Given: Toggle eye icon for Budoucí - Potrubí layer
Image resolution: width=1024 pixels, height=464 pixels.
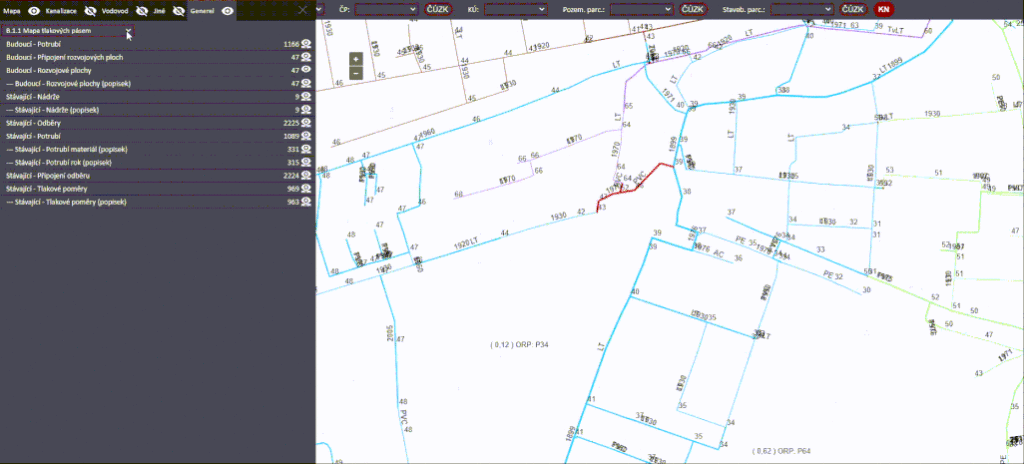Looking at the screenshot, I should [x=308, y=45].
